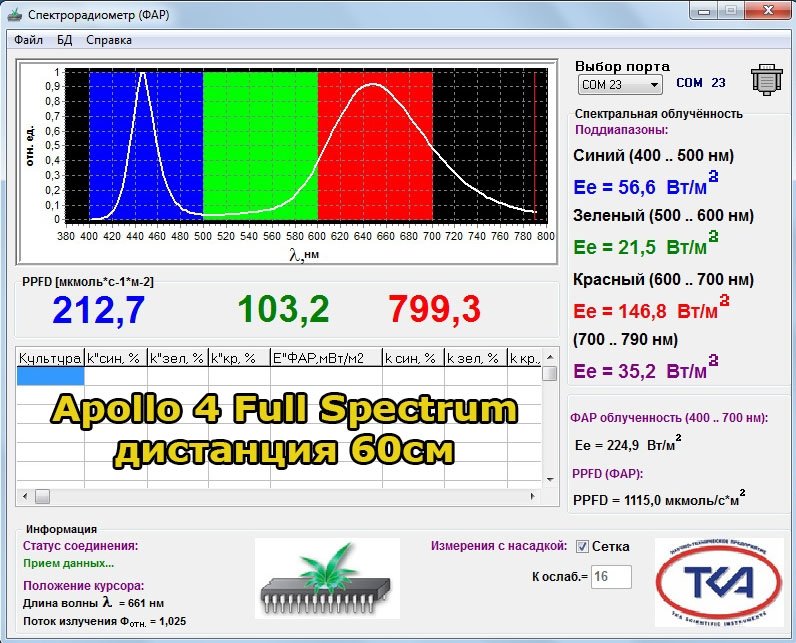Click table scrollbar down arrow
Viewport: 796px width, 643px height.
550,479
